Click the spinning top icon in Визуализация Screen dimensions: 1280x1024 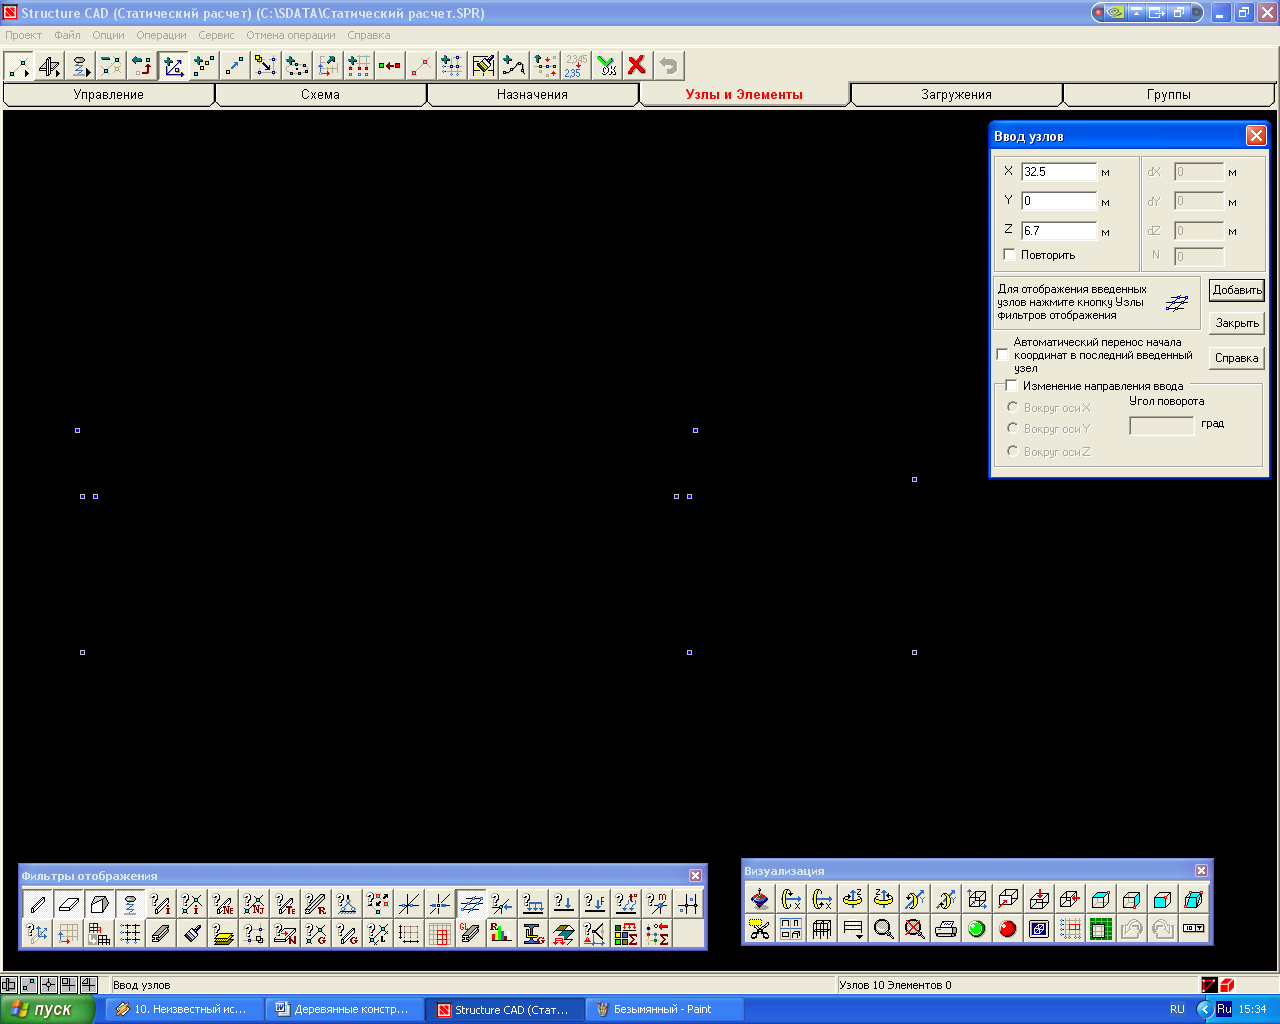click(760, 900)
